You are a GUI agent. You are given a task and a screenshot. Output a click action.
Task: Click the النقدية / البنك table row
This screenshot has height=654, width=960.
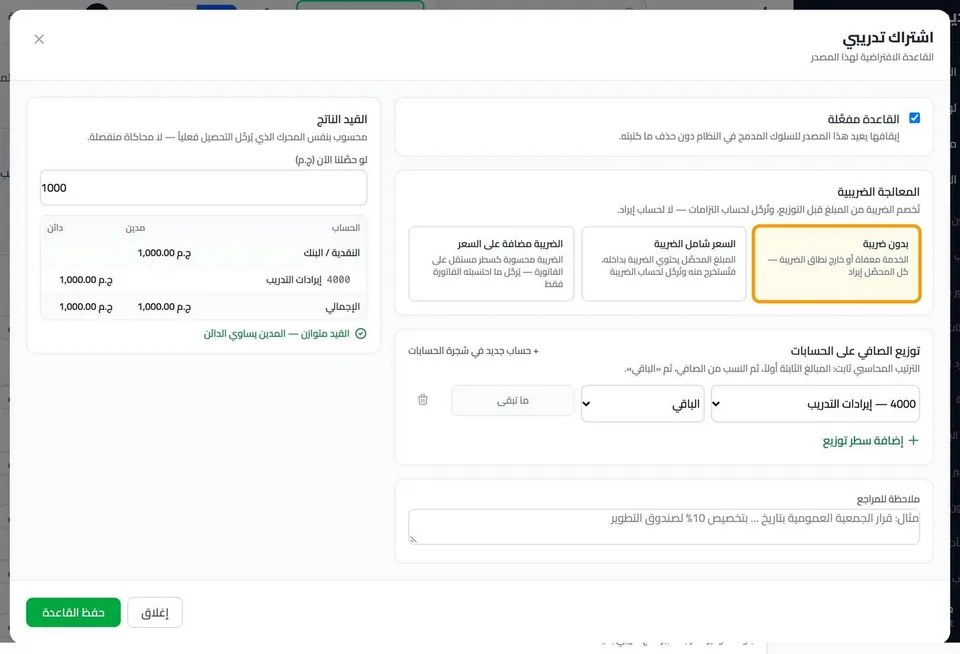pyautogui.click(x=203, y=253)
